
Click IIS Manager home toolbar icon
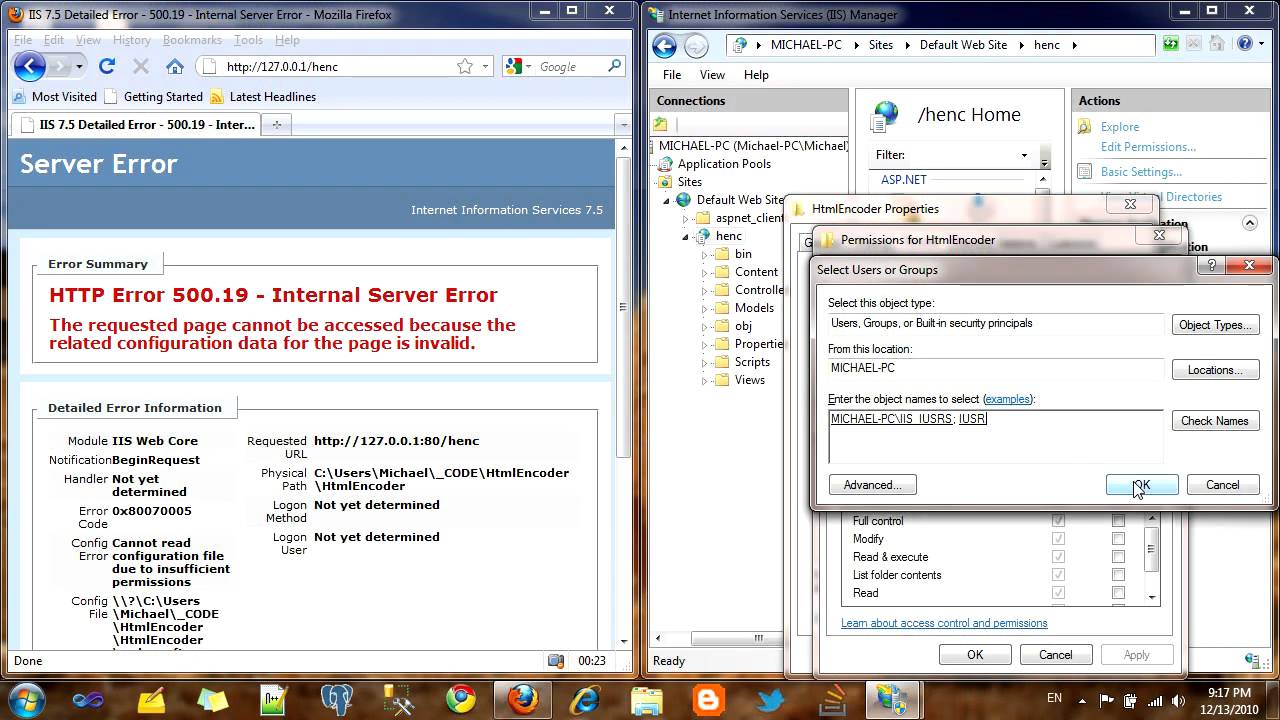point(1219,44)
